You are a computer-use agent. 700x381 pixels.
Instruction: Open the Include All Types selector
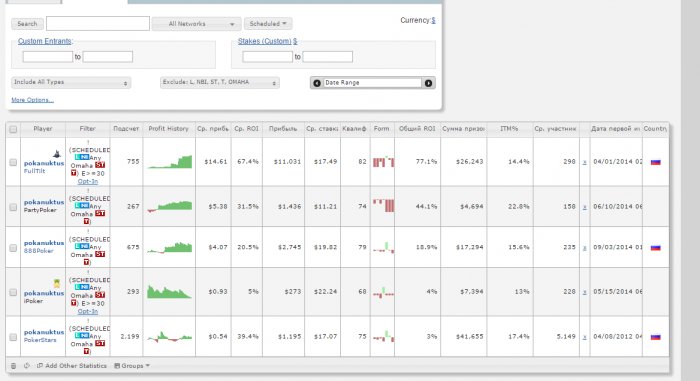pyautogui.click(x=71, y=83)
